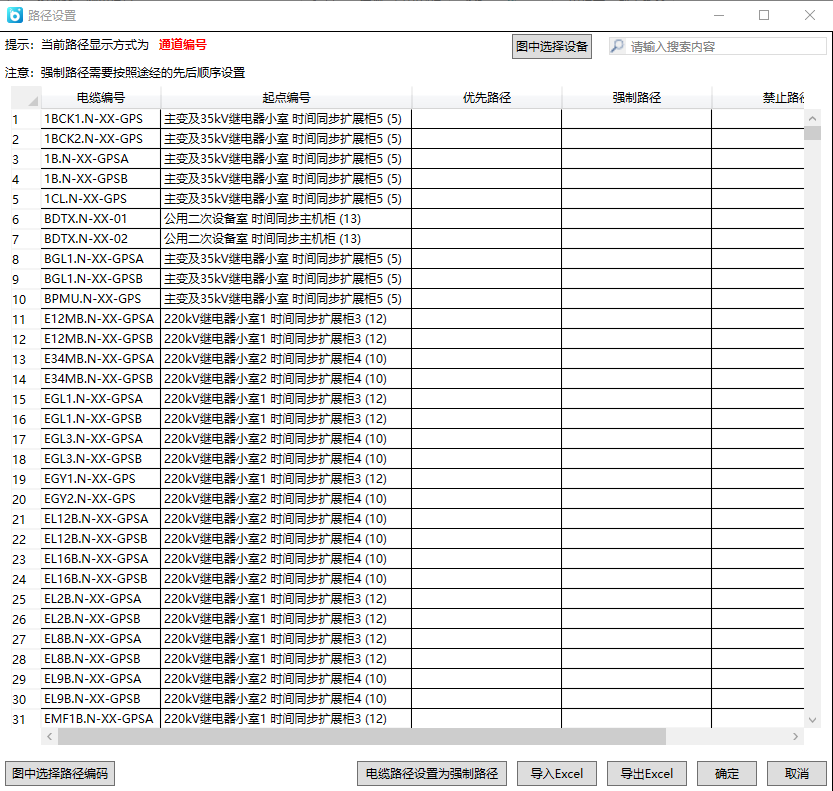The image size is (833, 791).
Task: Click the vertical scrollbar up arrow
Action: (814, 116)
